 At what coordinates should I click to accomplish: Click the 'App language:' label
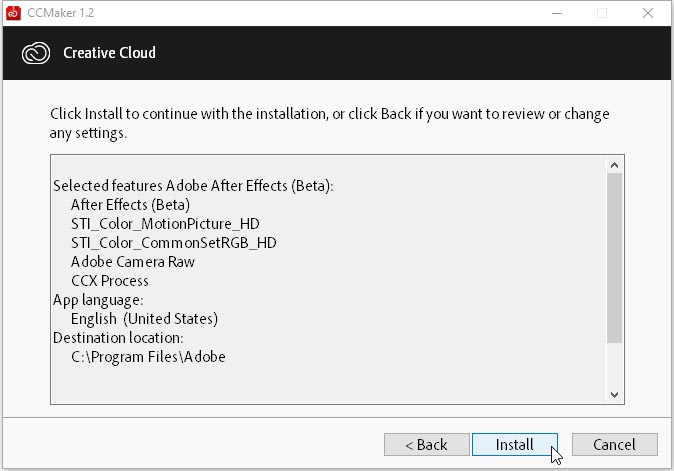click(x=98, y=300)
